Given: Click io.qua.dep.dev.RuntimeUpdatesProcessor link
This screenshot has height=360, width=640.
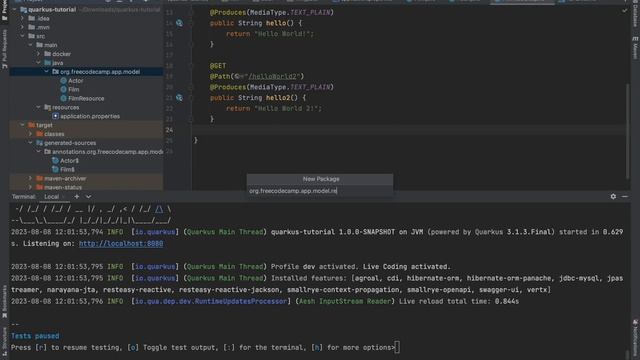Looking at the screenshot, I should click(211, 301).
